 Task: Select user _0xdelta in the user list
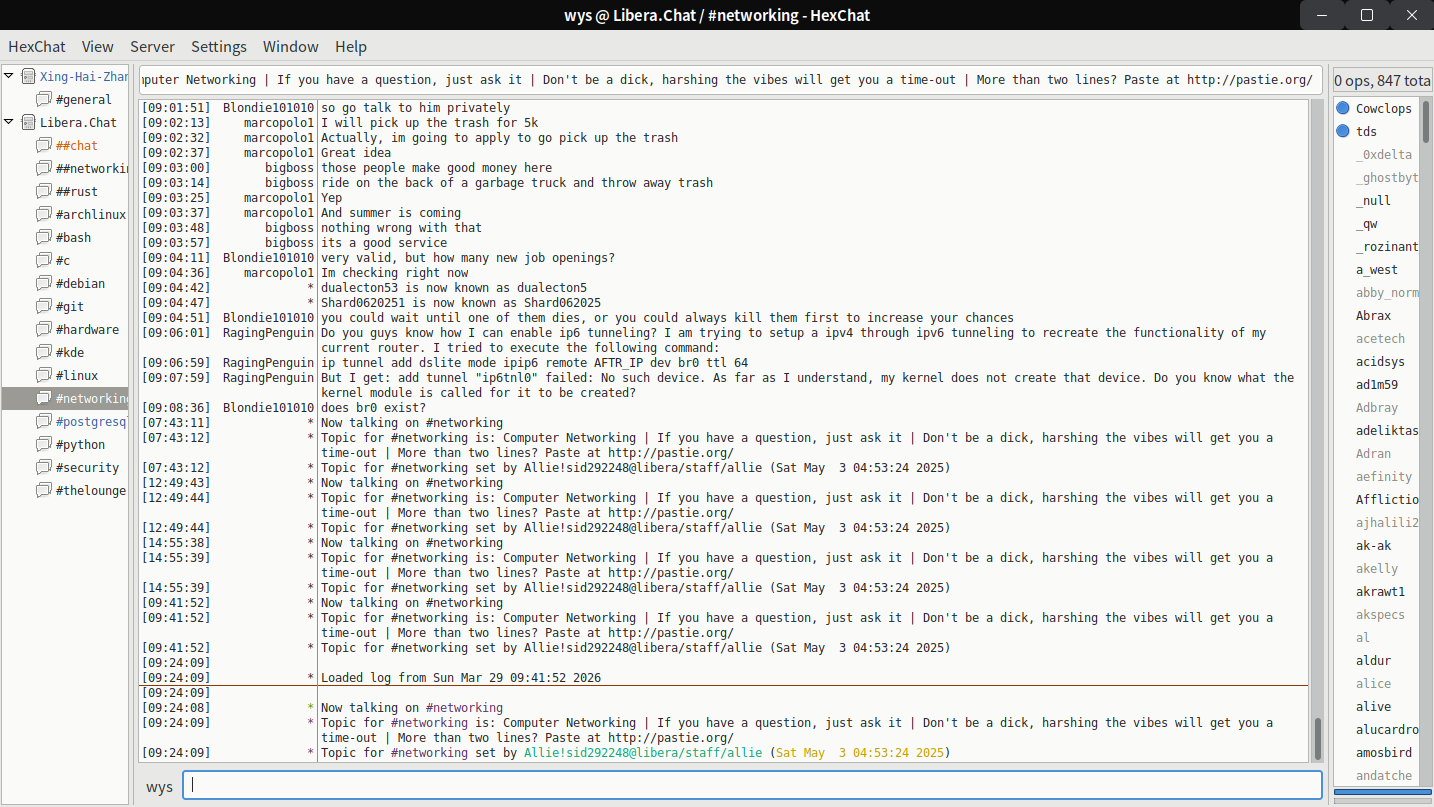coord(1384,154)
